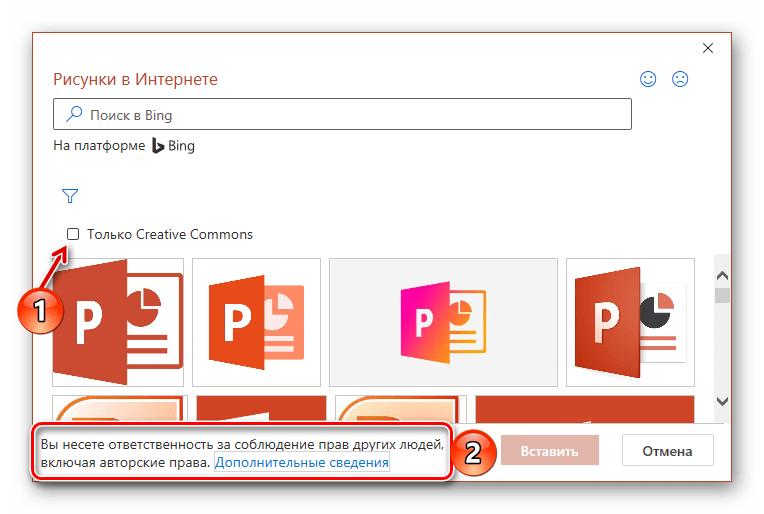Select the flat orange PowerPoint logo thumbnail
This screenshot has width=764, height=514.
pos(256,322)
